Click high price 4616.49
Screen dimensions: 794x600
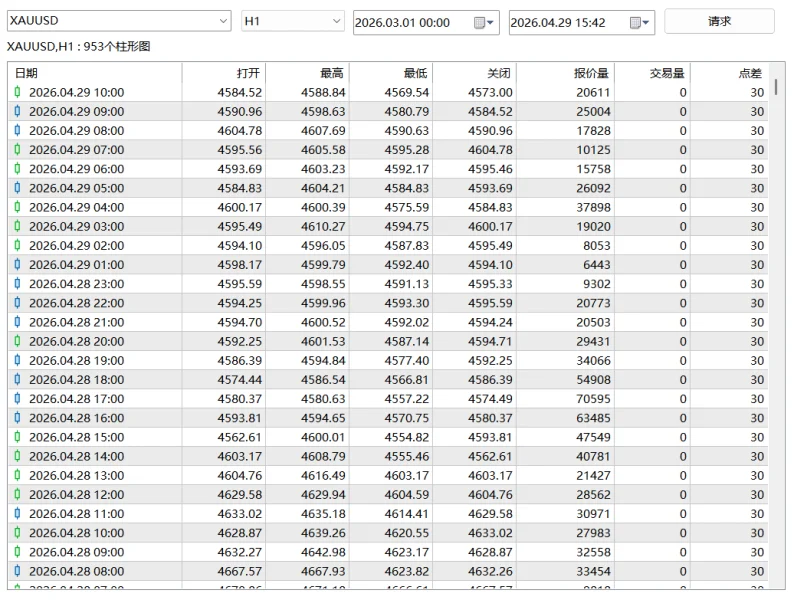click(x=323, y=475)
